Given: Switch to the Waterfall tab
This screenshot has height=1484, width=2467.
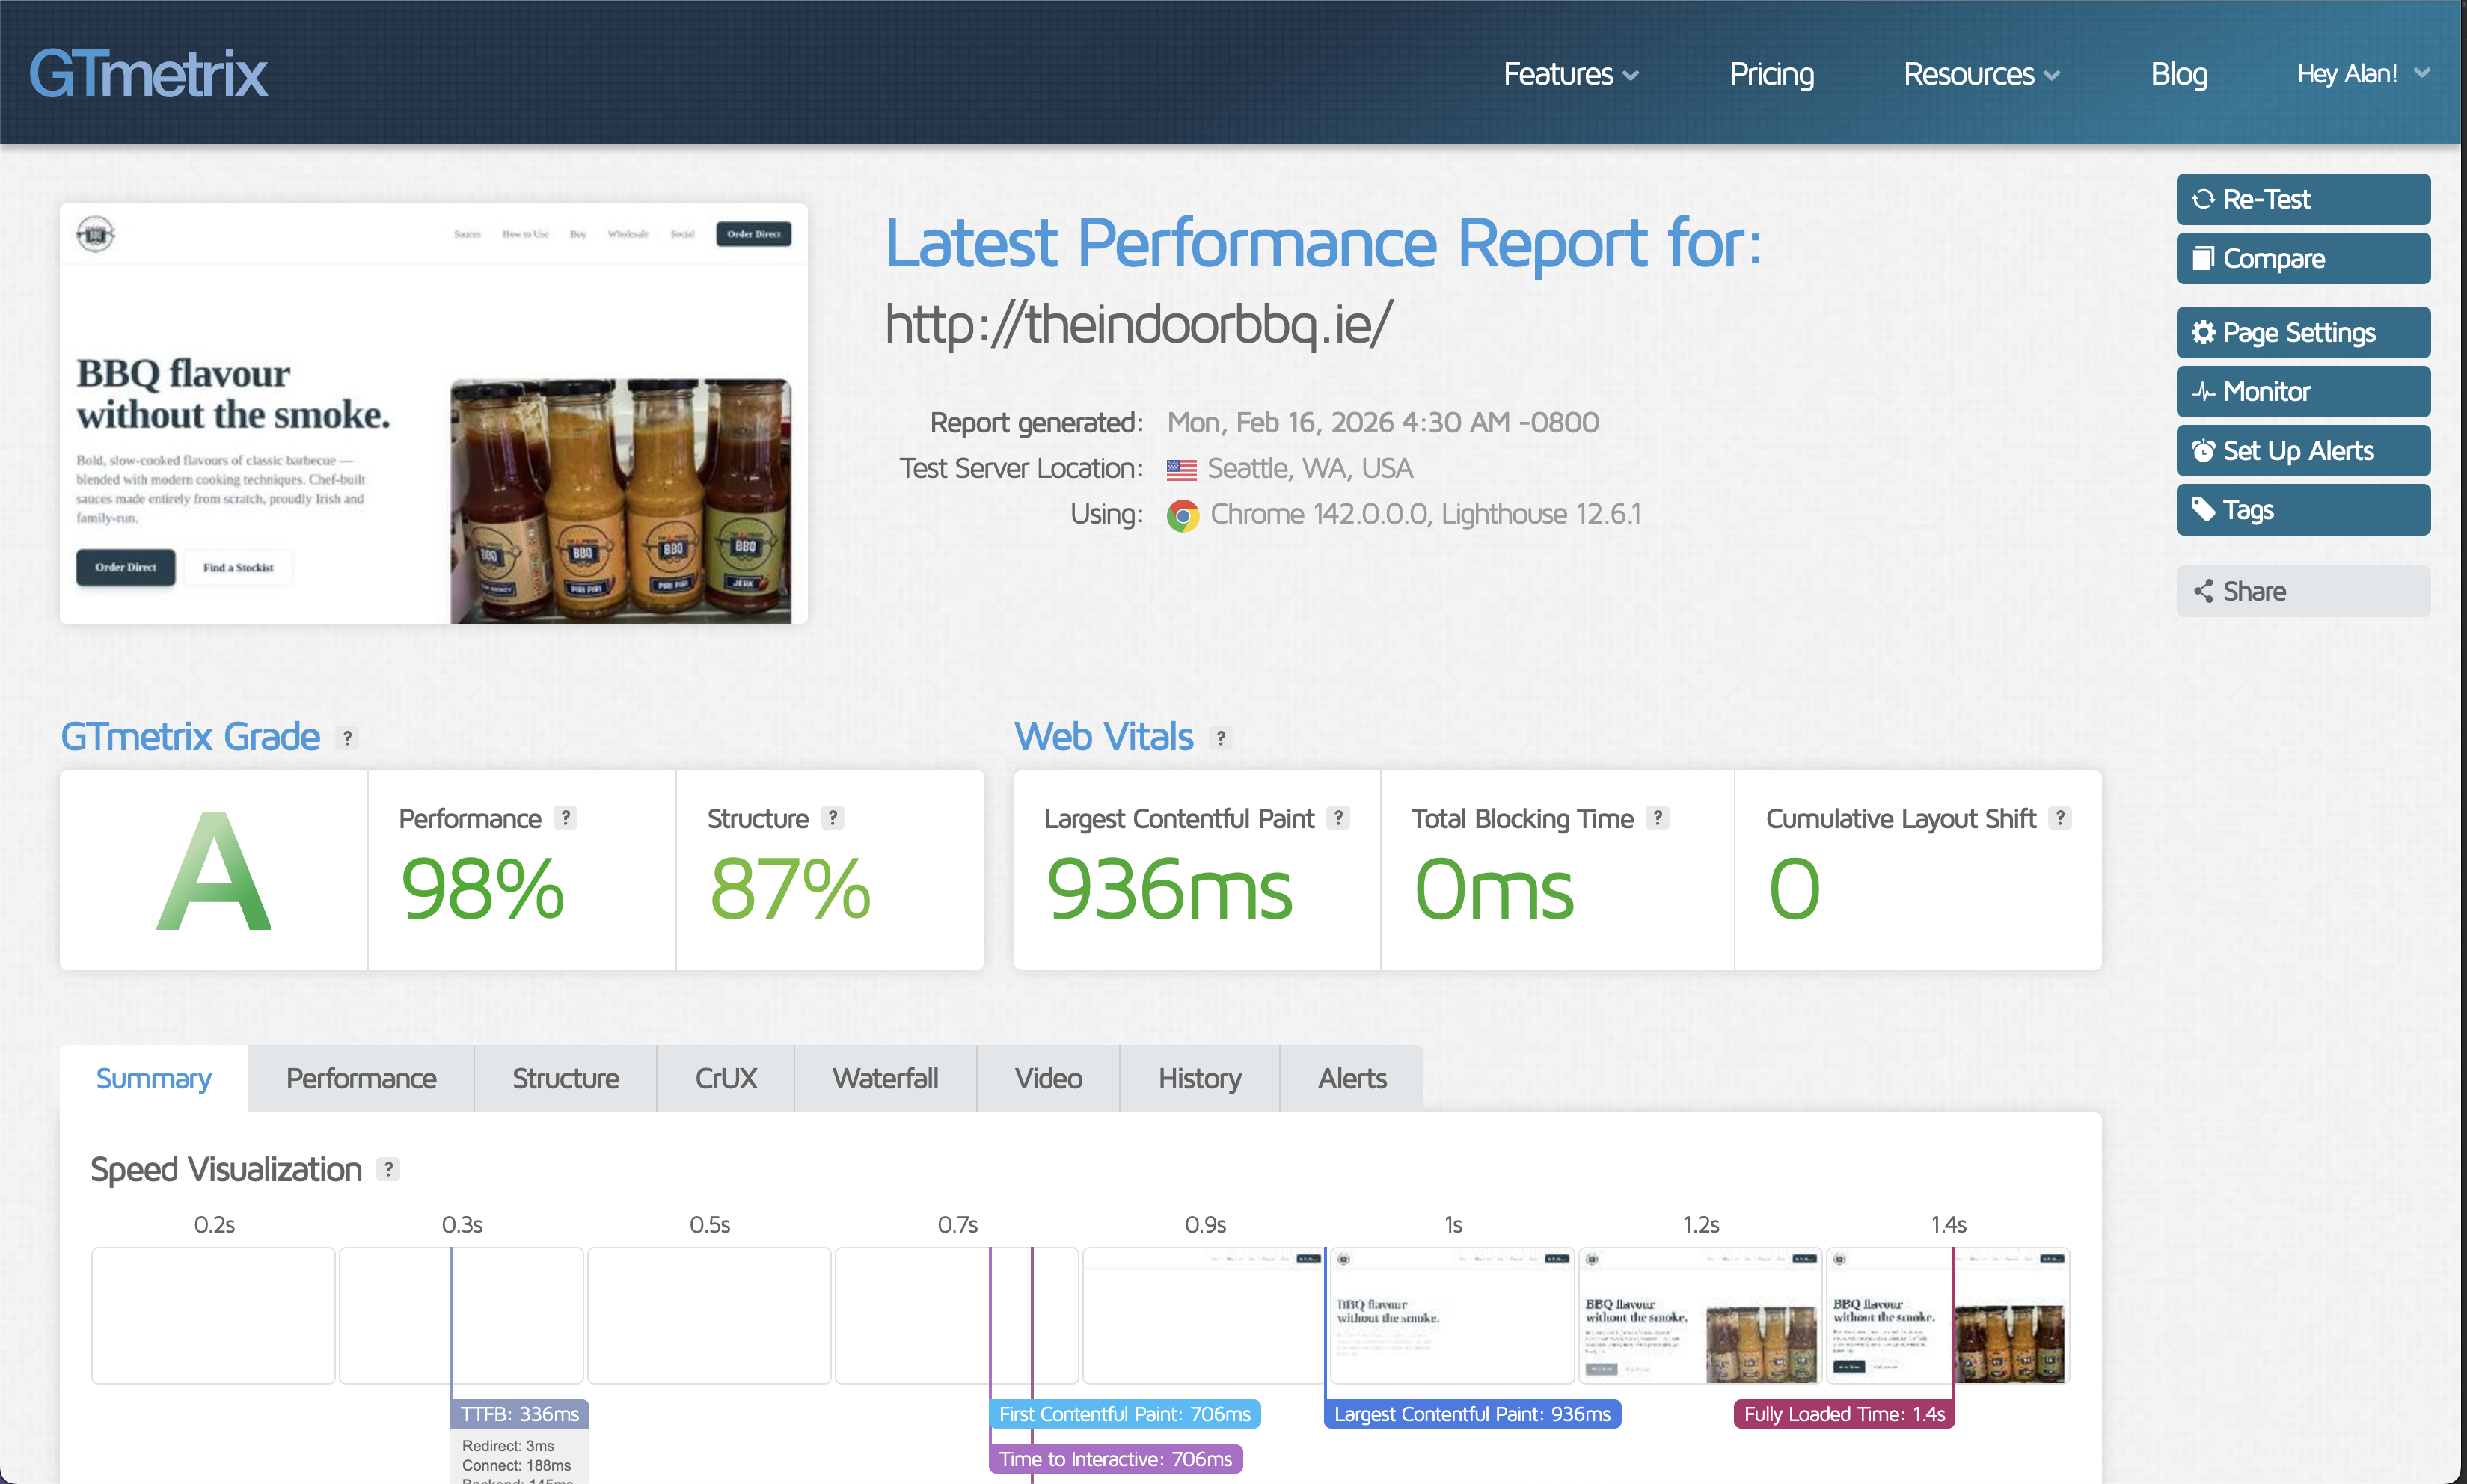Looking at the screenshot, I should click(x=884, y=1078).
